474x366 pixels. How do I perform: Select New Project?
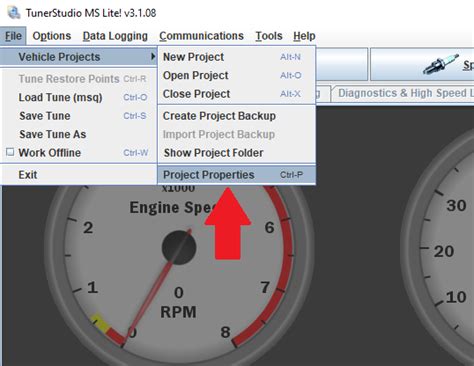tap(236, 57)
